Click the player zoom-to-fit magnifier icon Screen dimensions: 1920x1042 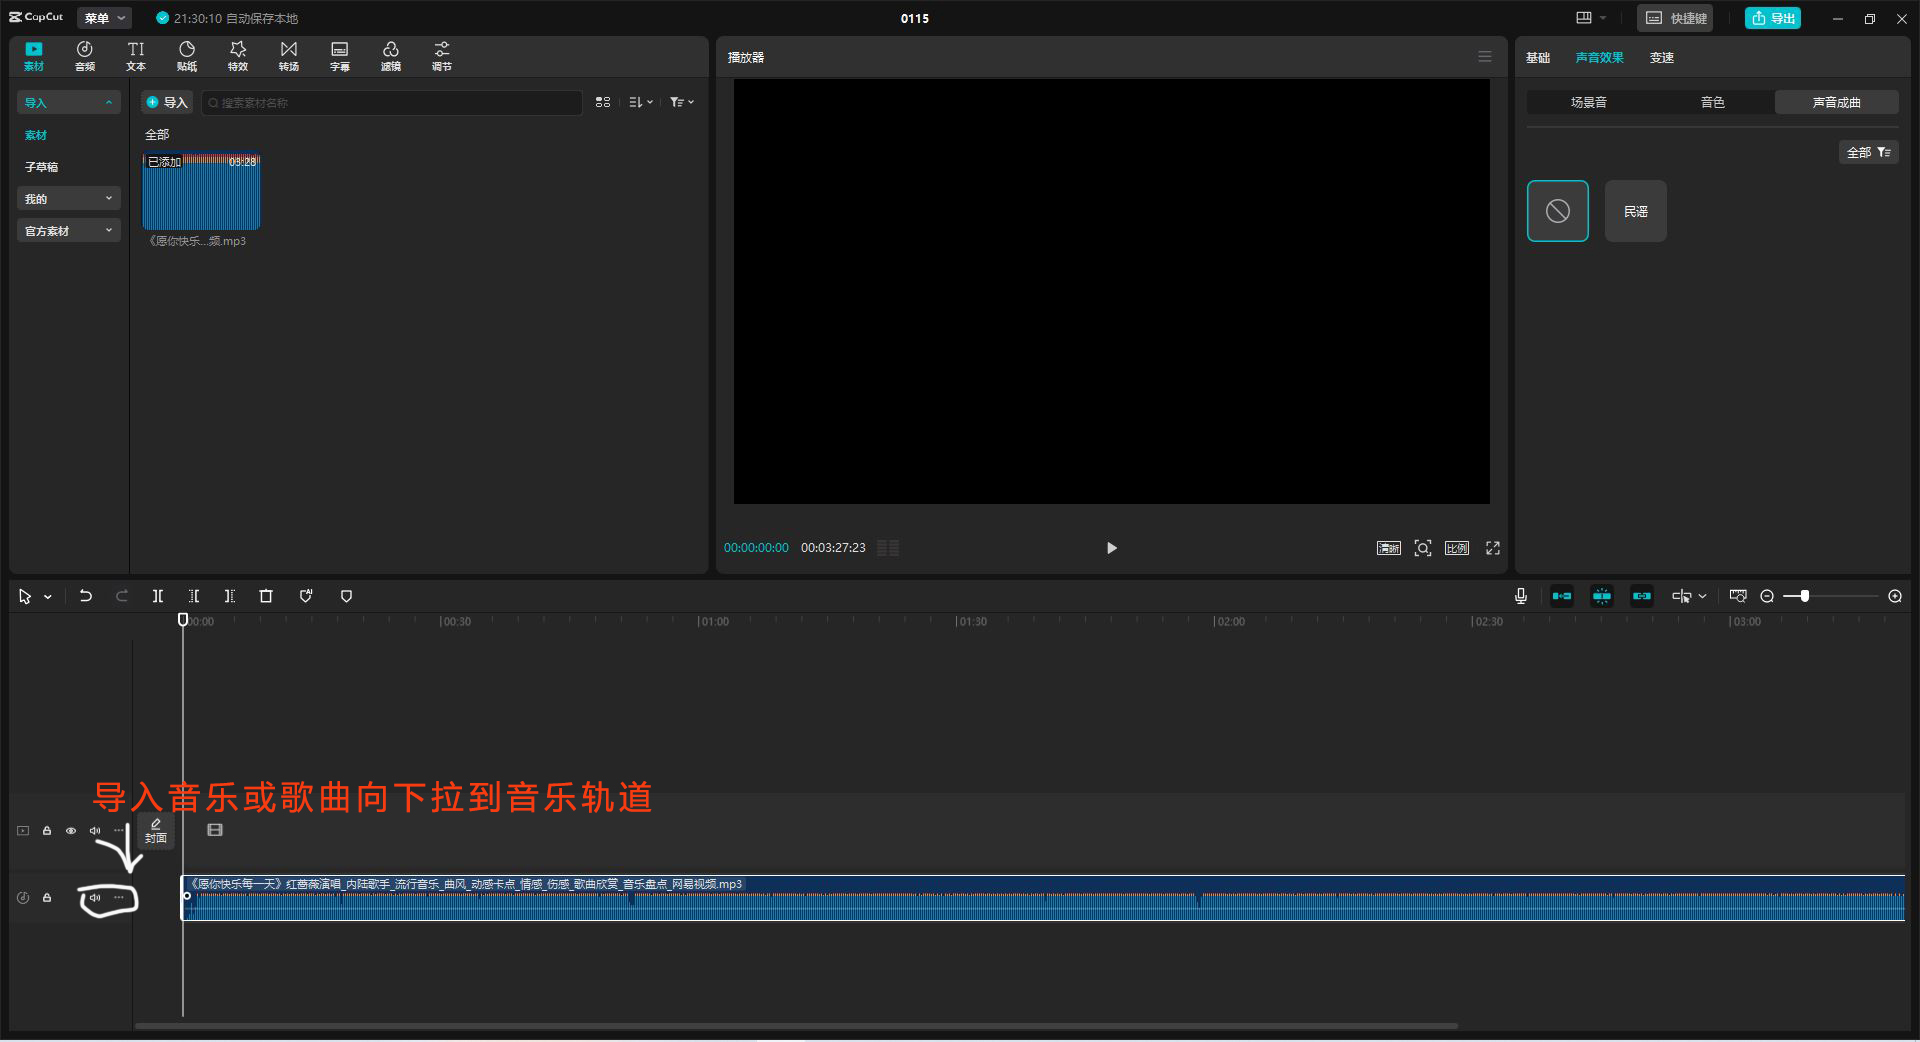pyautogui.click(x=1423, y=548)
